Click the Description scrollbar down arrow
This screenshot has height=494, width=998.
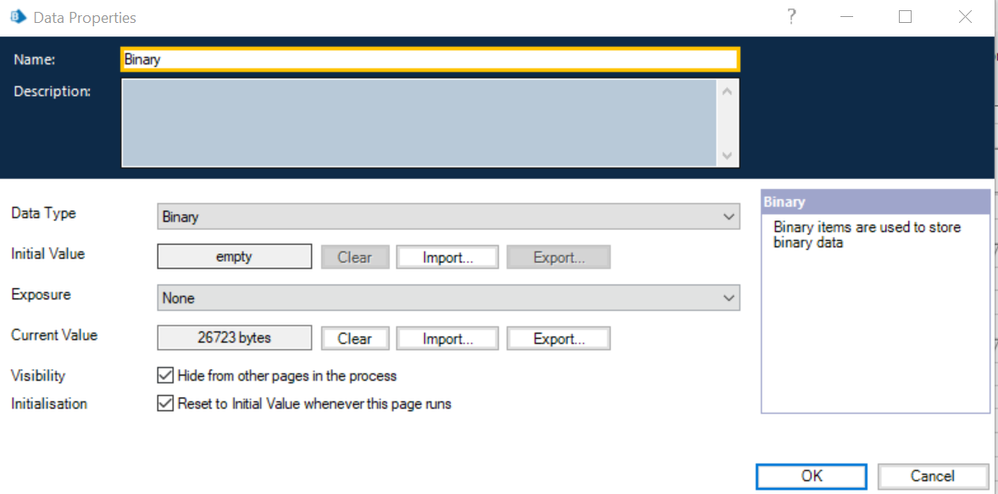click(728, 155)
